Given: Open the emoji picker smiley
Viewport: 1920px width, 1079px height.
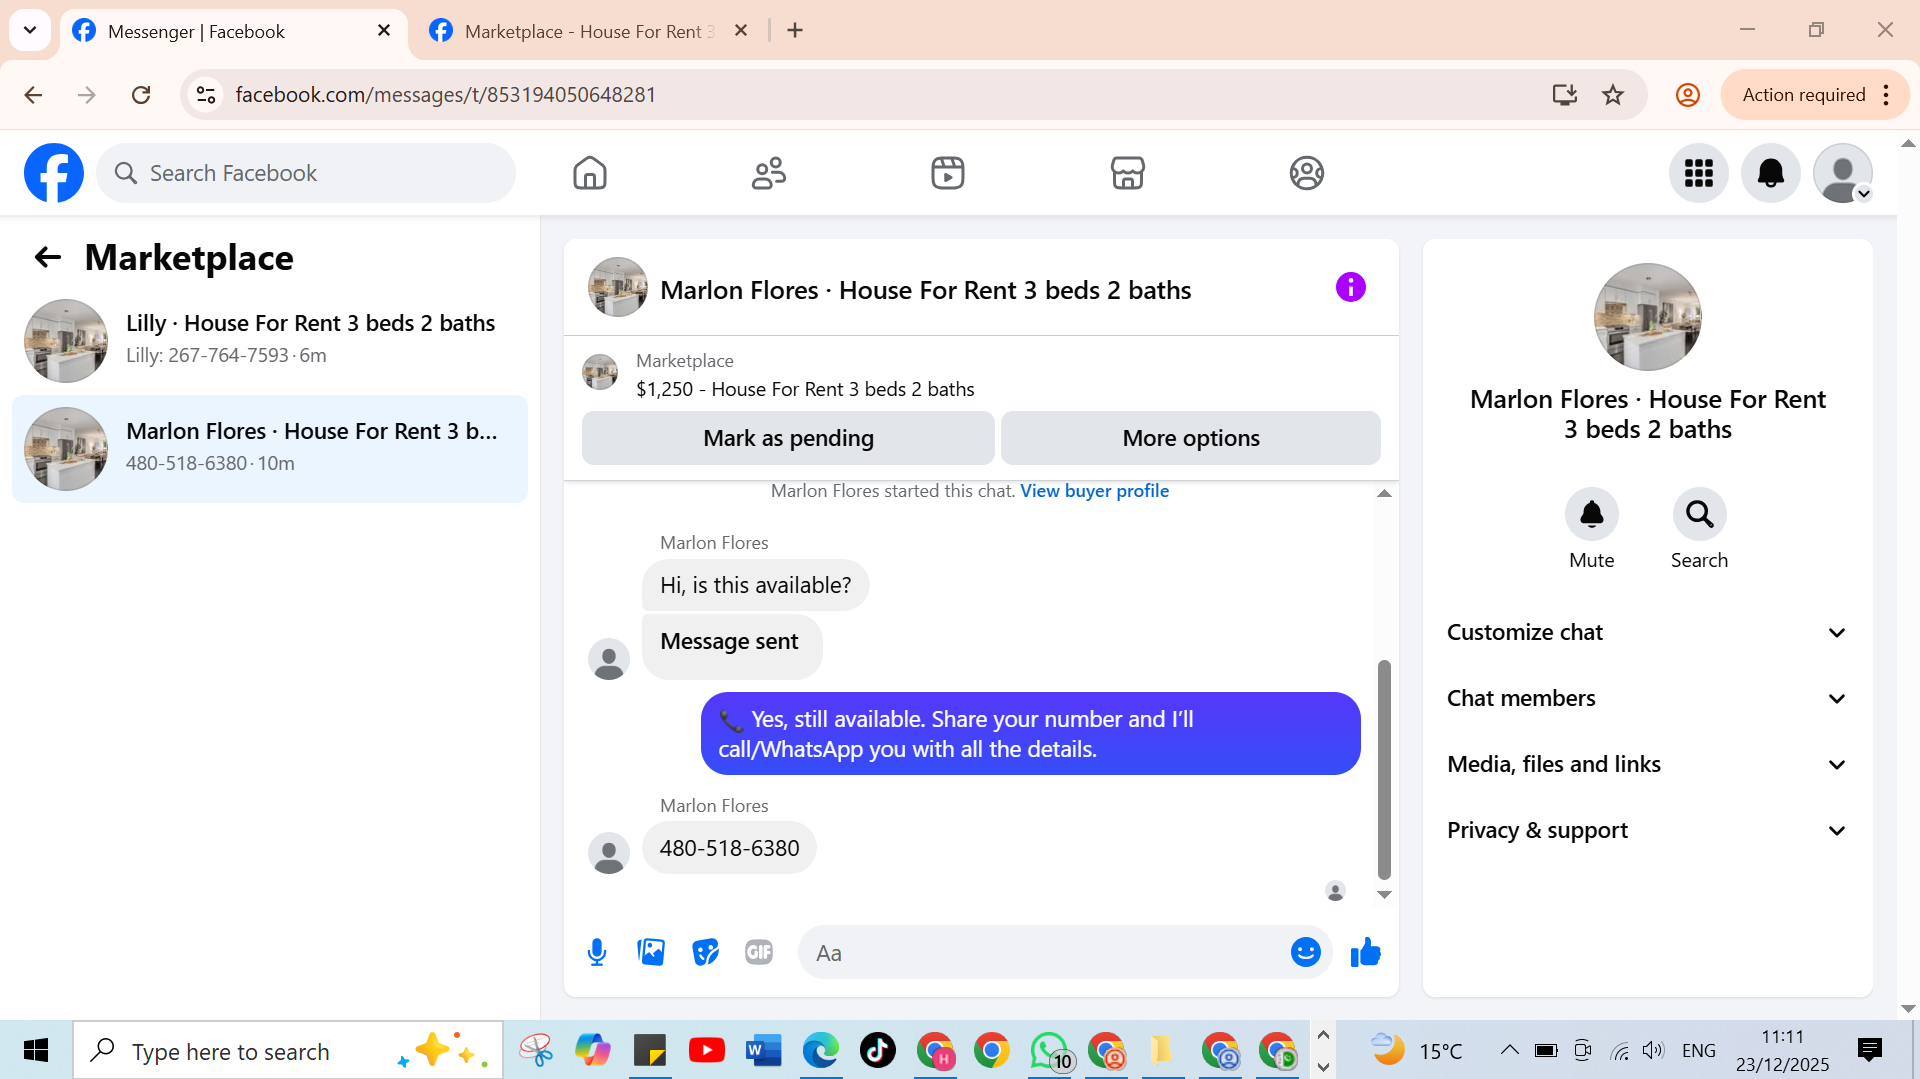Looking at the screenshot, I should point(1306,952).
